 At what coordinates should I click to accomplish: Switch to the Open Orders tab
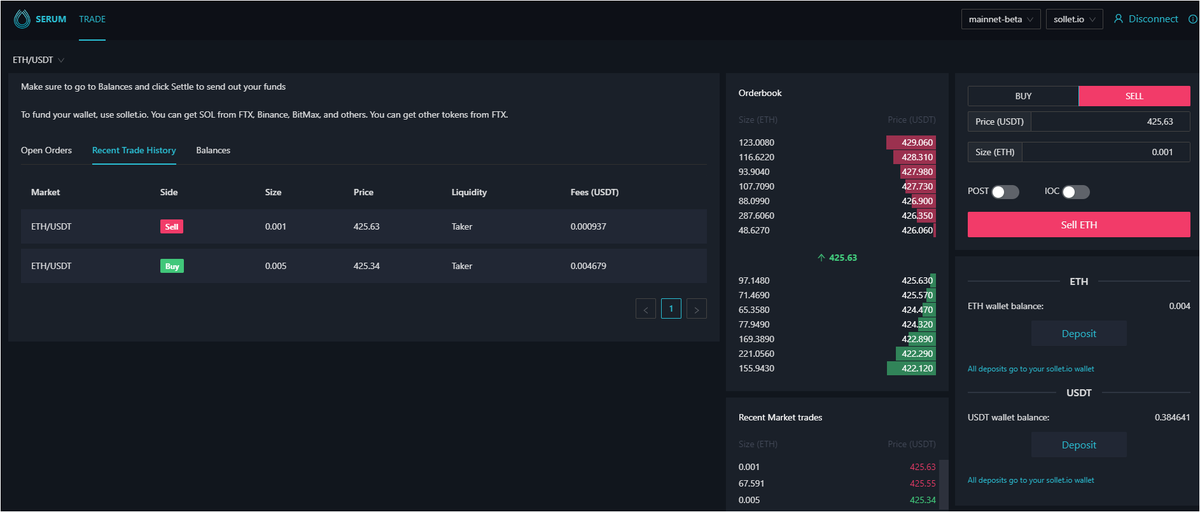click(x=46, y=150)
